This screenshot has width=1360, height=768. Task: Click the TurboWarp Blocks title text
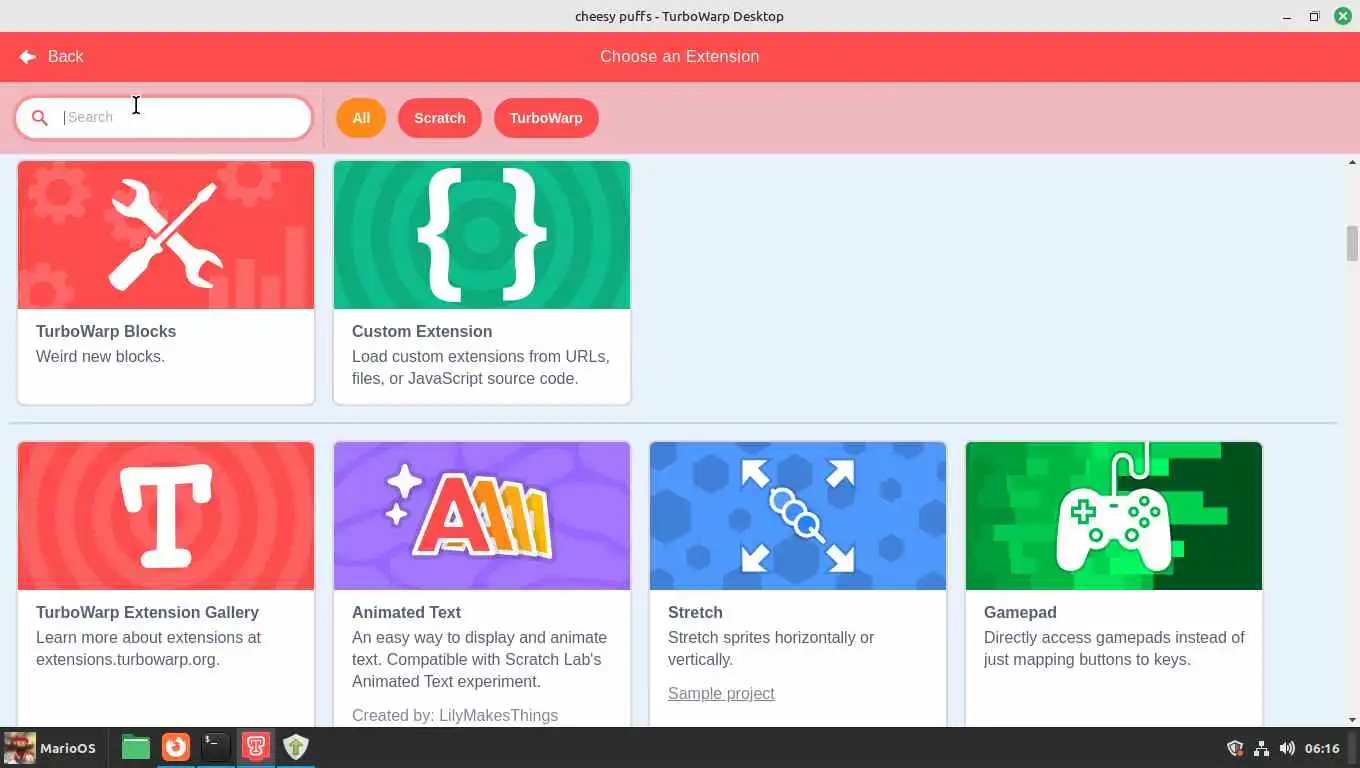(x=106, y=331)
